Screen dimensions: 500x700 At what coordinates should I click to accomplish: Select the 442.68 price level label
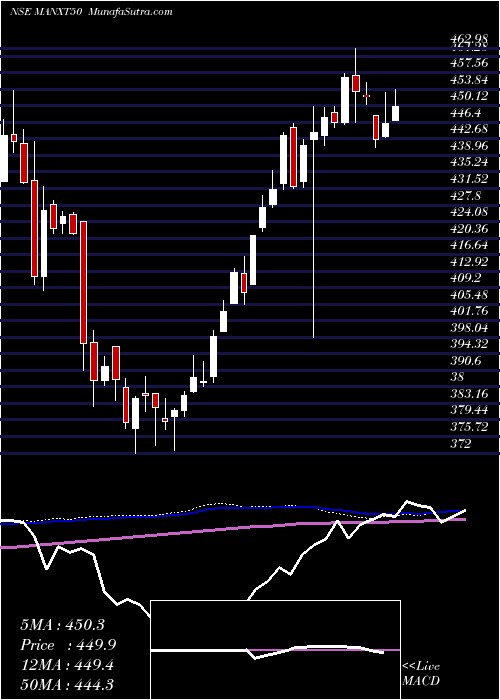pyautogui.click(x=468, y=129)
